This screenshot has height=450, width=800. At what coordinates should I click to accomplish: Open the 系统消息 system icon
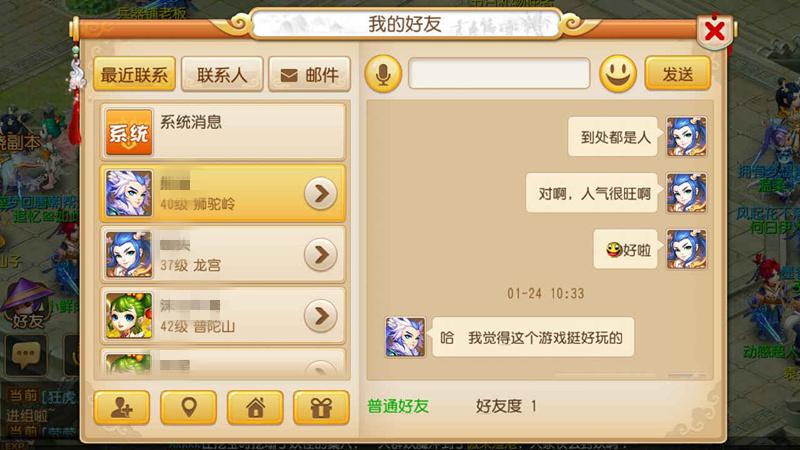coord(129,132)
